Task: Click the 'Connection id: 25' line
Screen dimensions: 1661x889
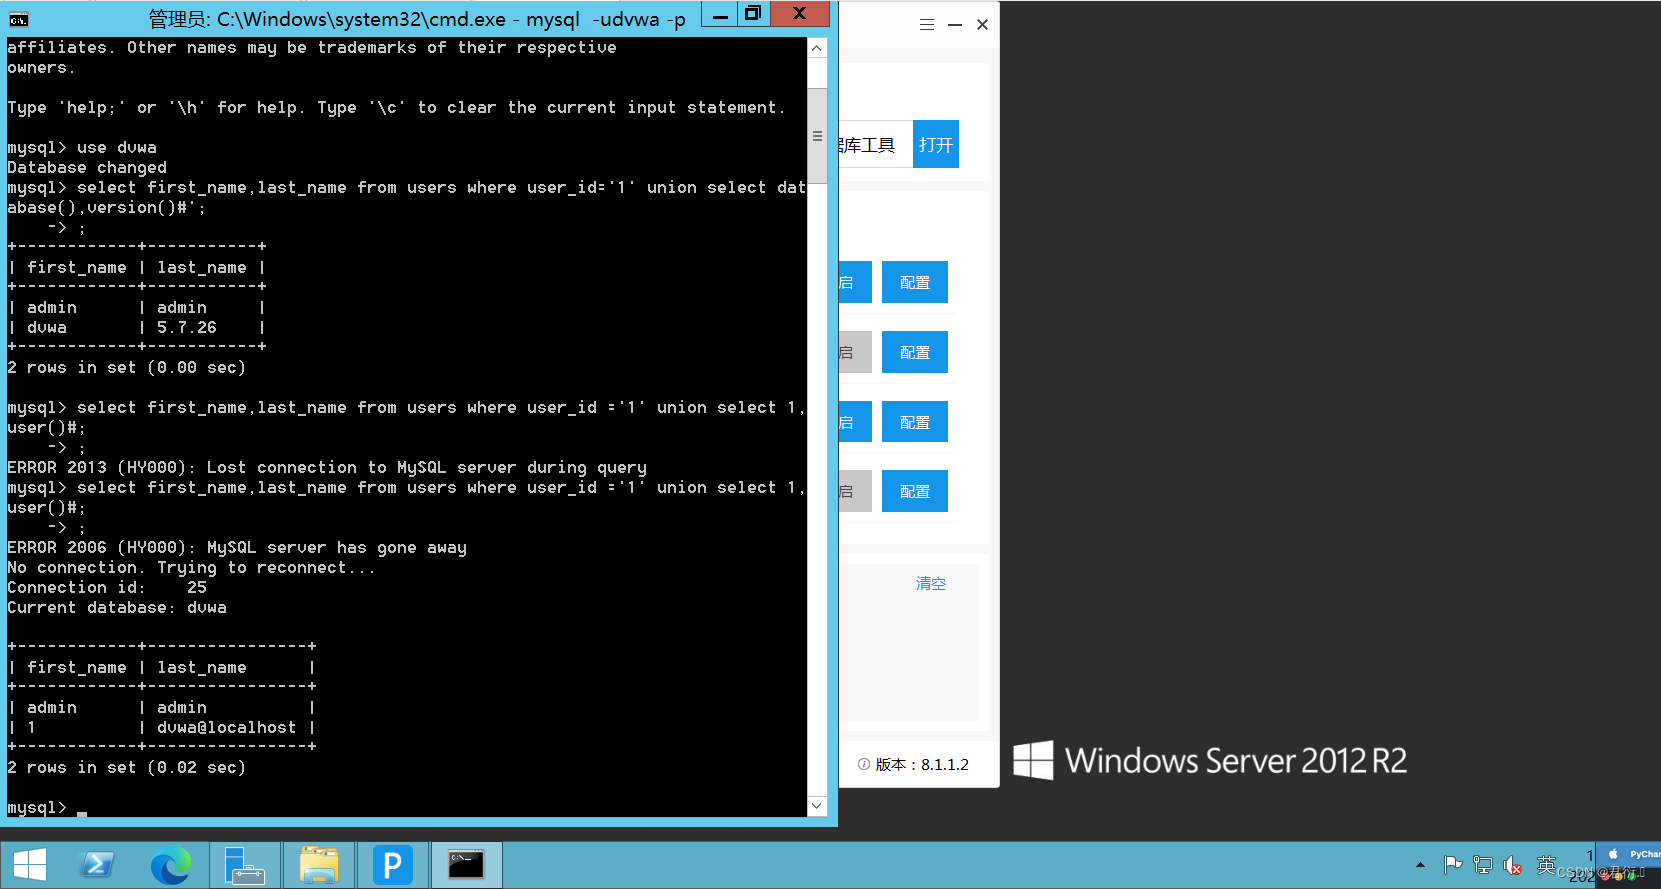Action: click(x=107, y=587)
